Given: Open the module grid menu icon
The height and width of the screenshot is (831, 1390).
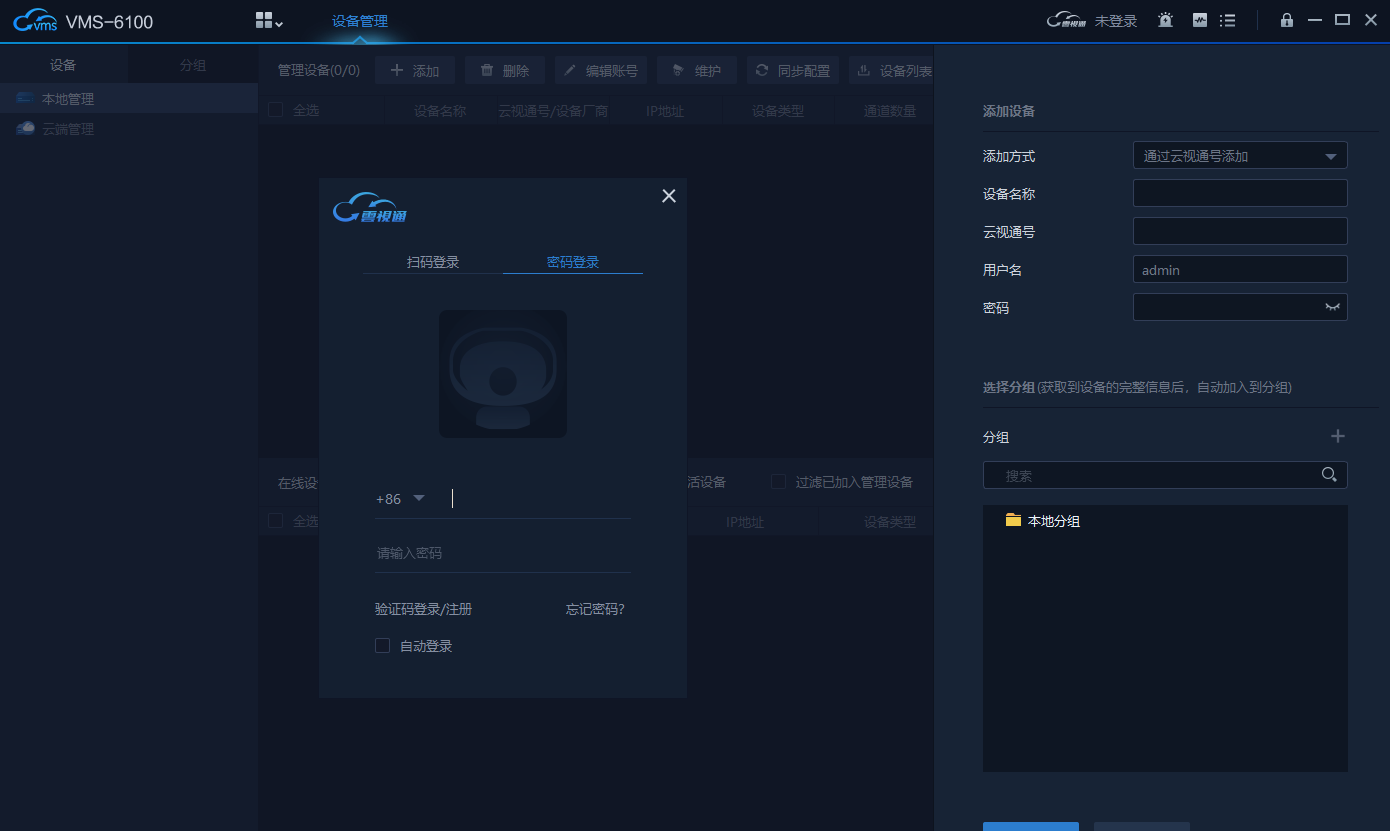Looking at the screenshot, I should 269,21.
